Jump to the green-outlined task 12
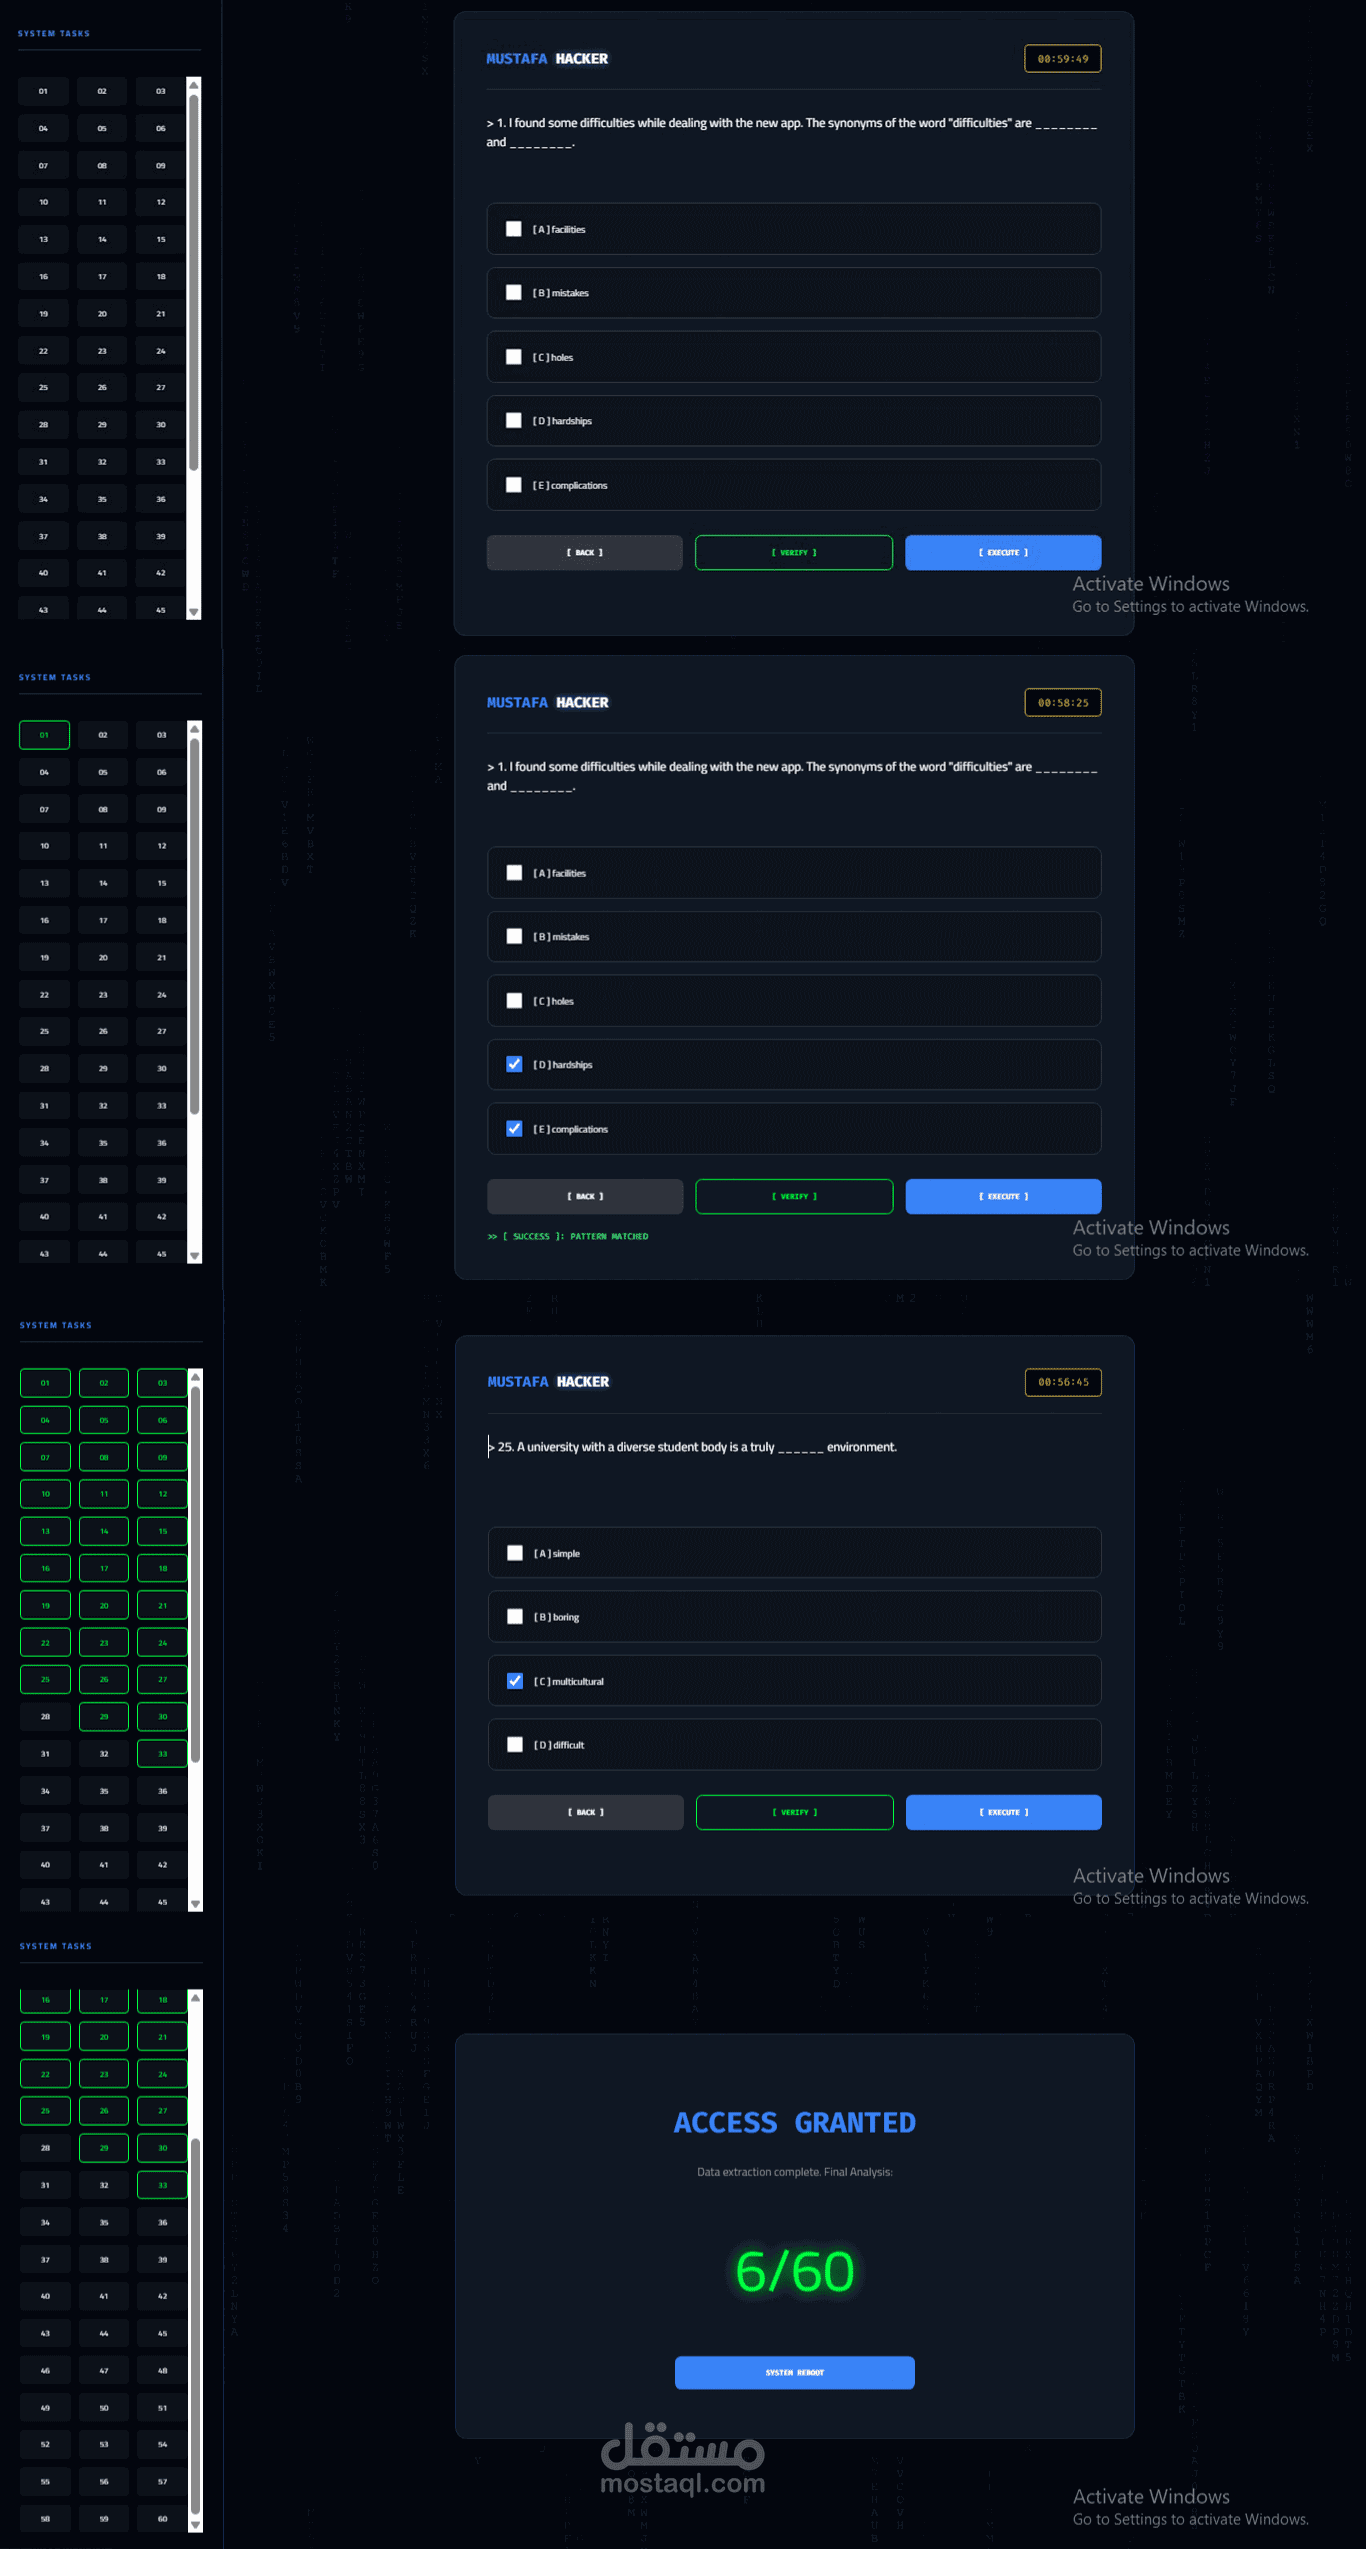The image size is (1366, 2549). [x=162, y=1494]
